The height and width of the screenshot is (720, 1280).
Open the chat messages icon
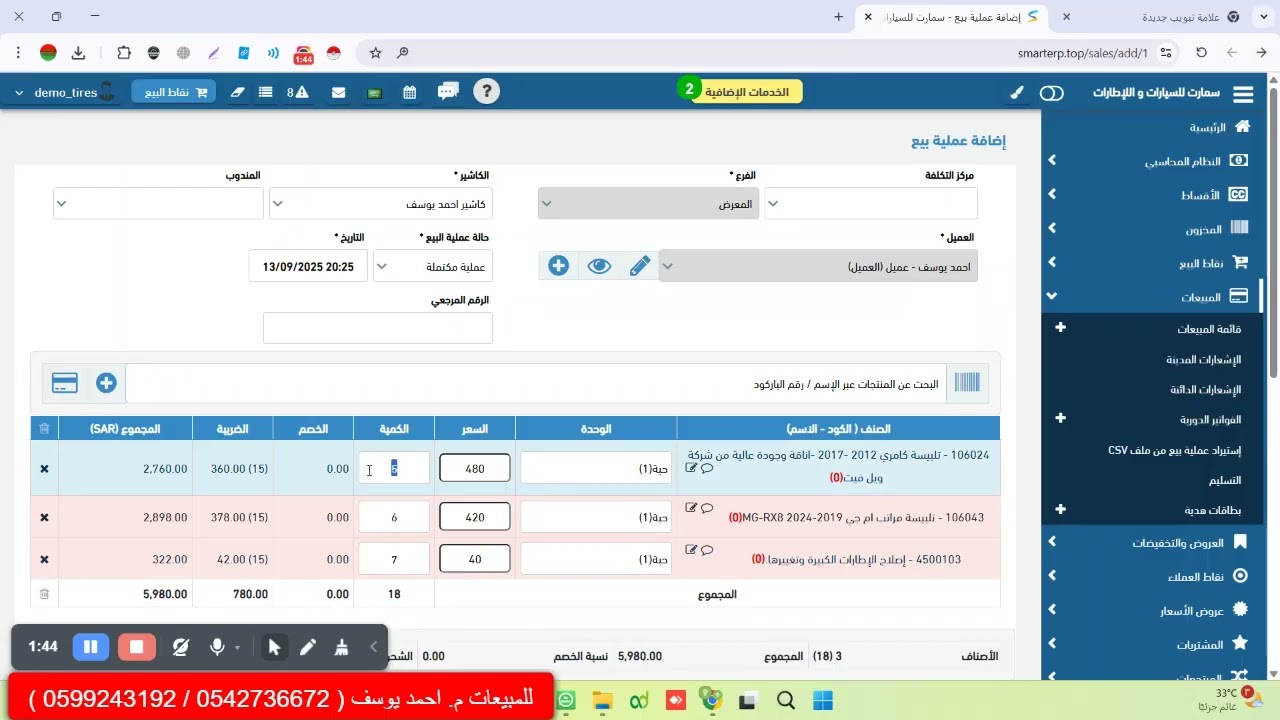448,92
